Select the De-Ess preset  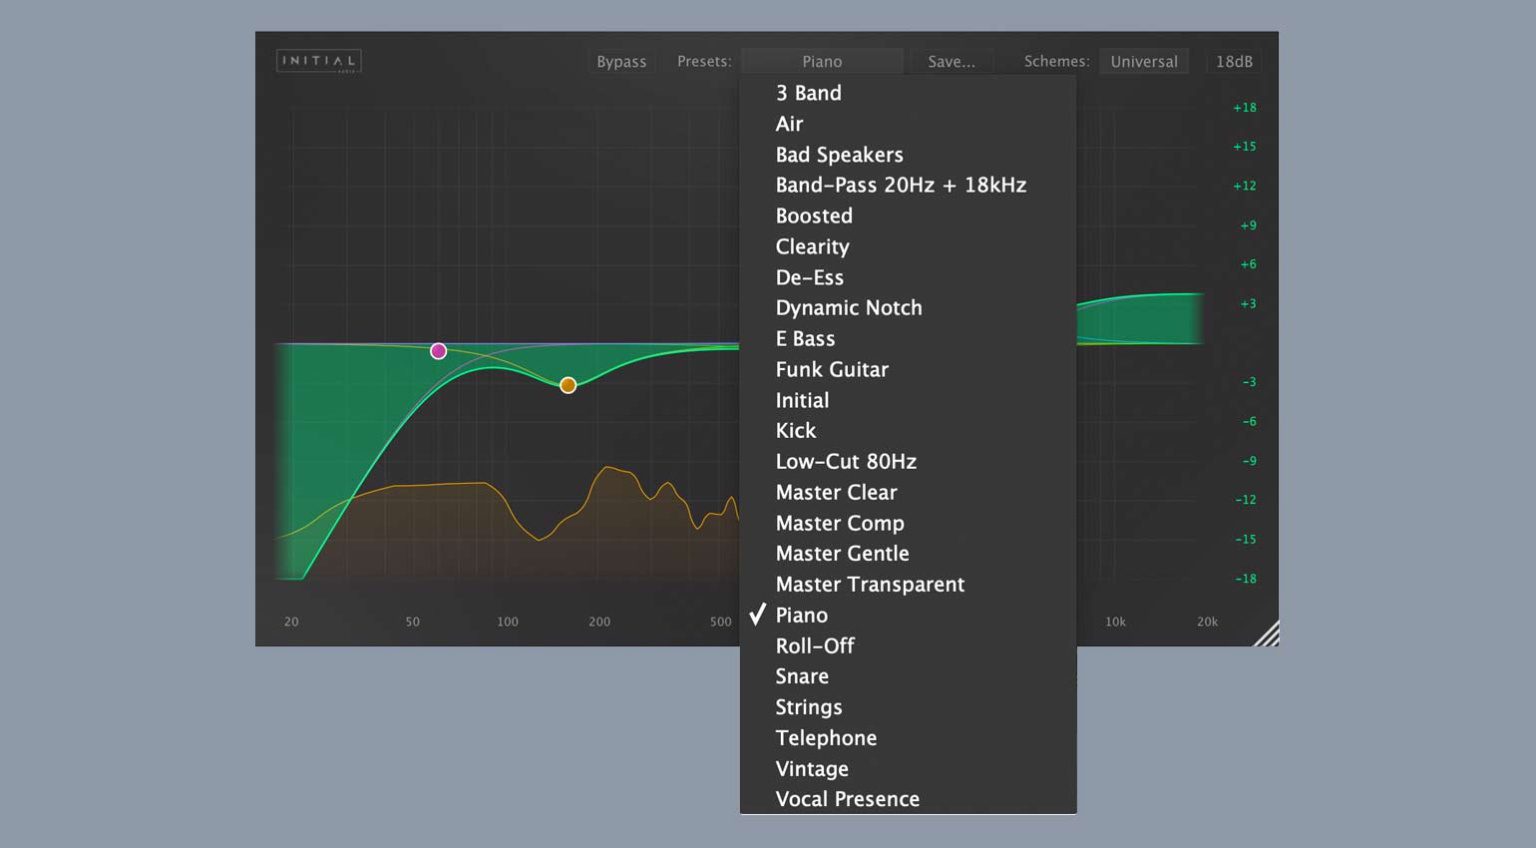pyautogui.click(x=809, y=277)
